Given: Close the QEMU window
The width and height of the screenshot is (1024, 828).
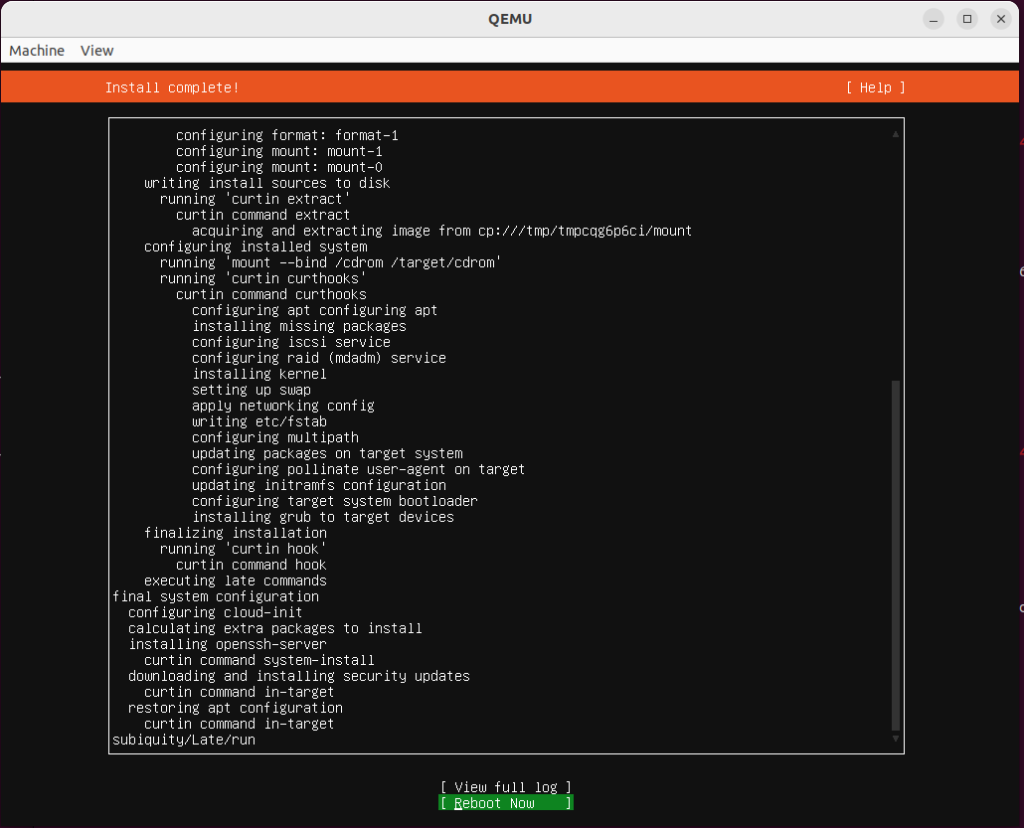Looking at the screenshot, I should 1001,19.
